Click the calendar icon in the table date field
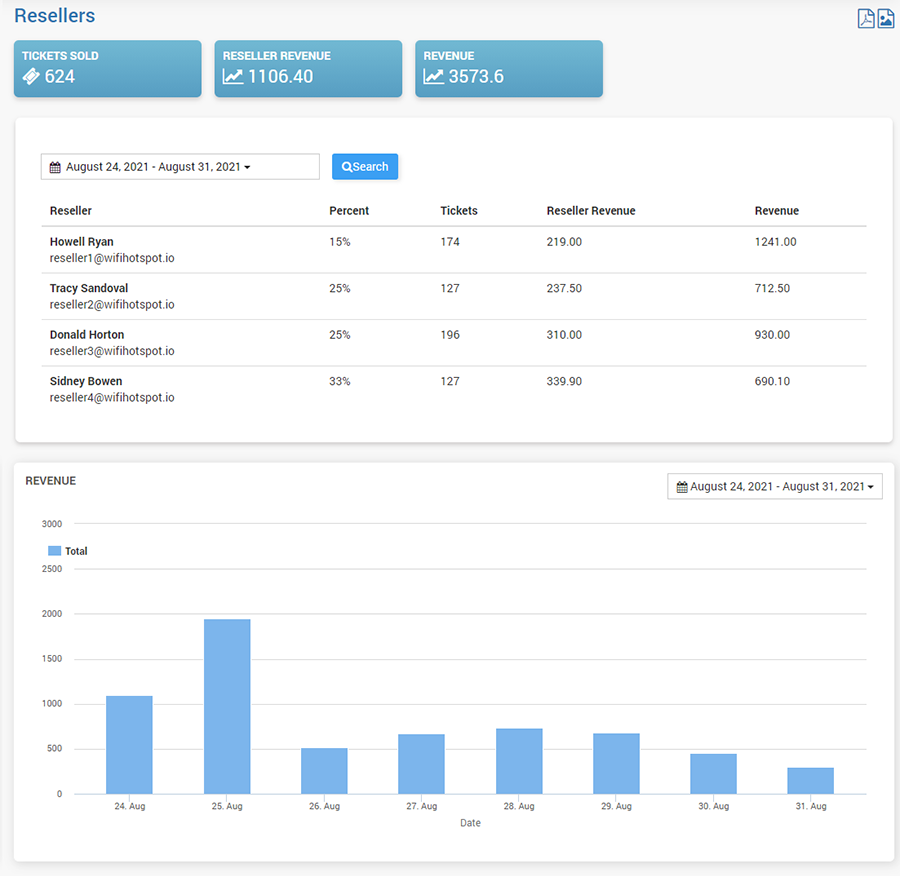This screenshot has width=900, height=876. 56,167
